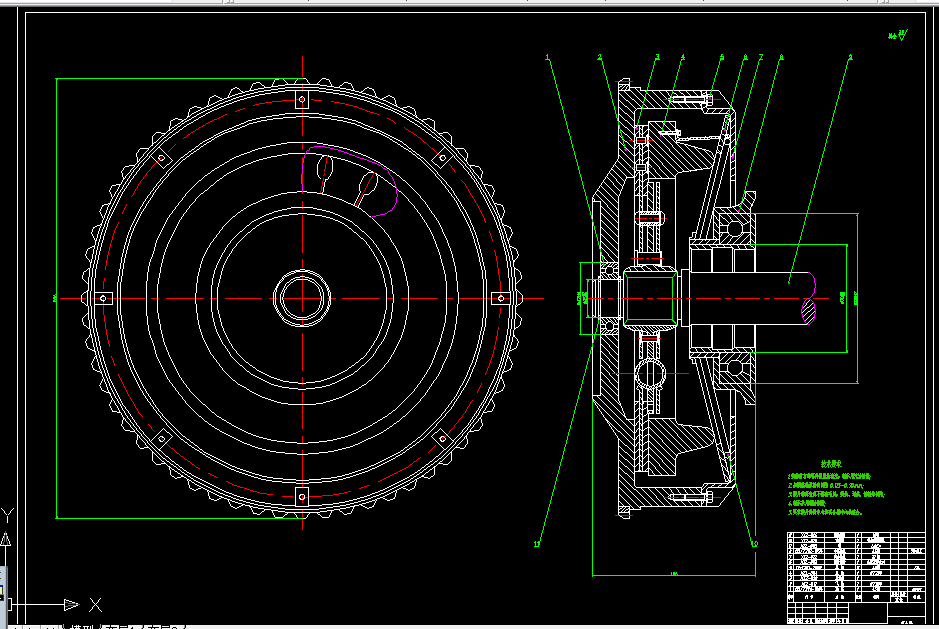Click the UCS X axis label

click(95, 605)
